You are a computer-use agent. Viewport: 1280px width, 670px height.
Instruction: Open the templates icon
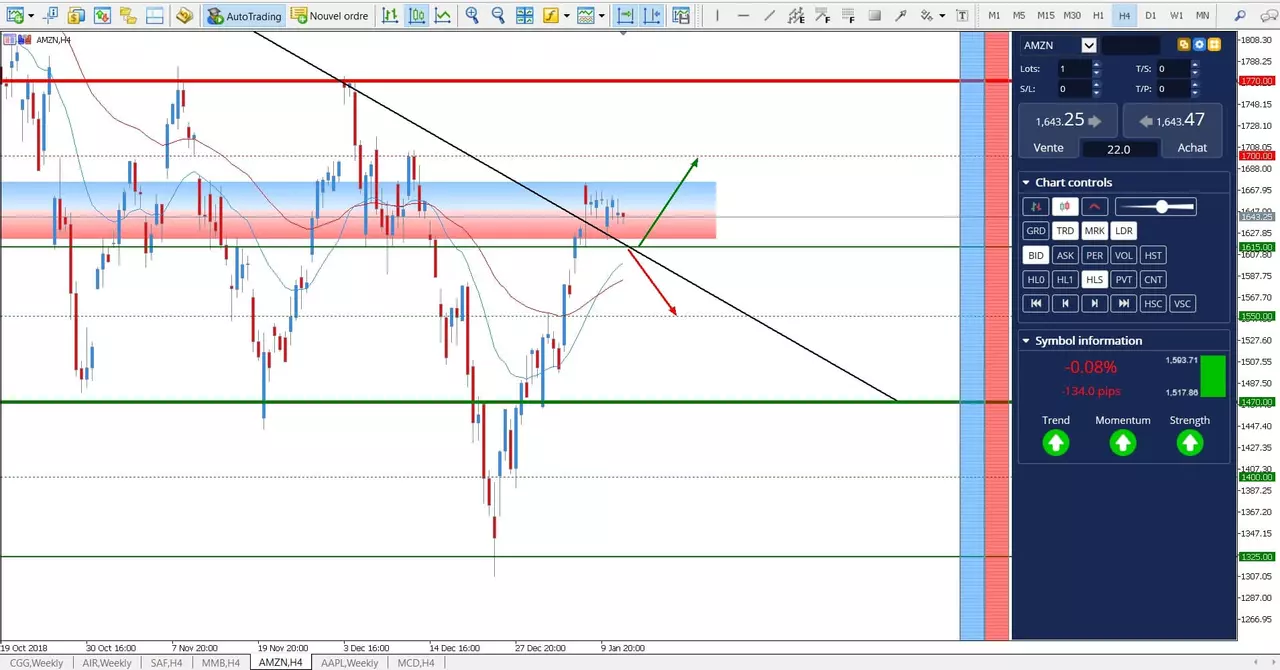point(587,16)
